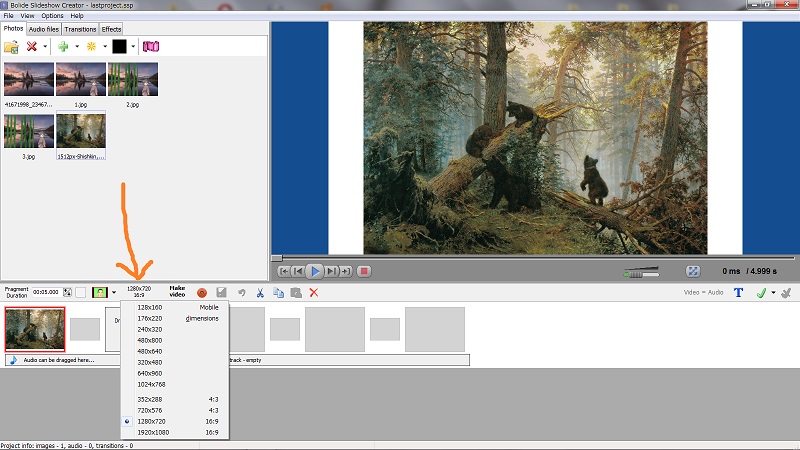Switch to the Effects tab

[x=111, y=30]
